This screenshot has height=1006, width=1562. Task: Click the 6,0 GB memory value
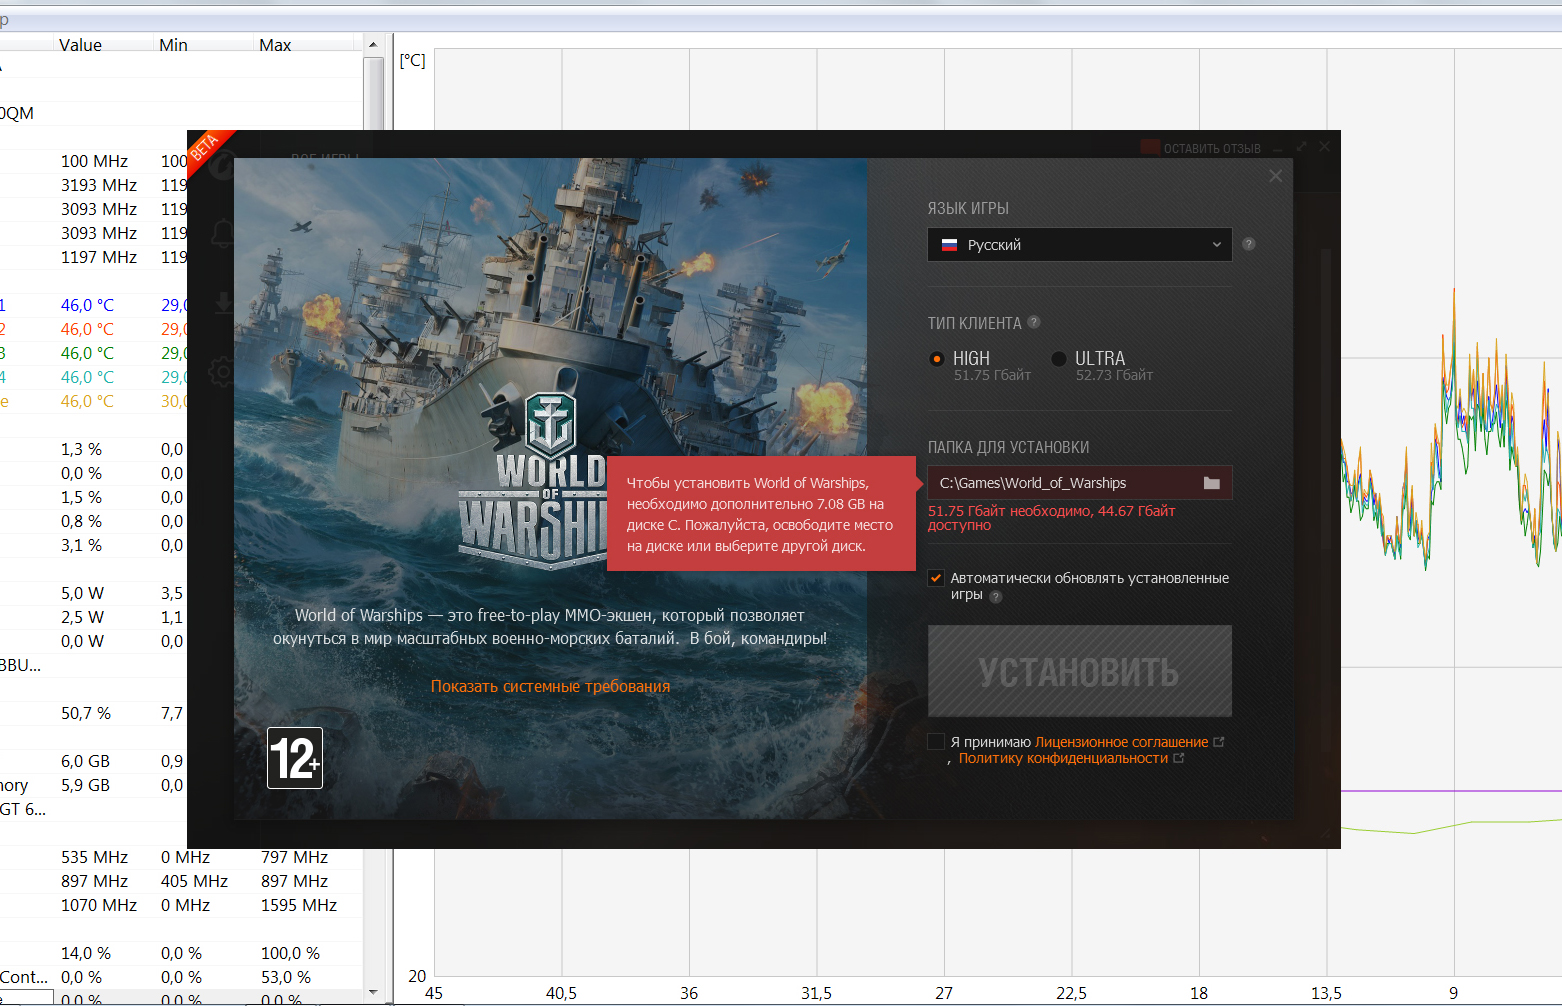point(85,761)
